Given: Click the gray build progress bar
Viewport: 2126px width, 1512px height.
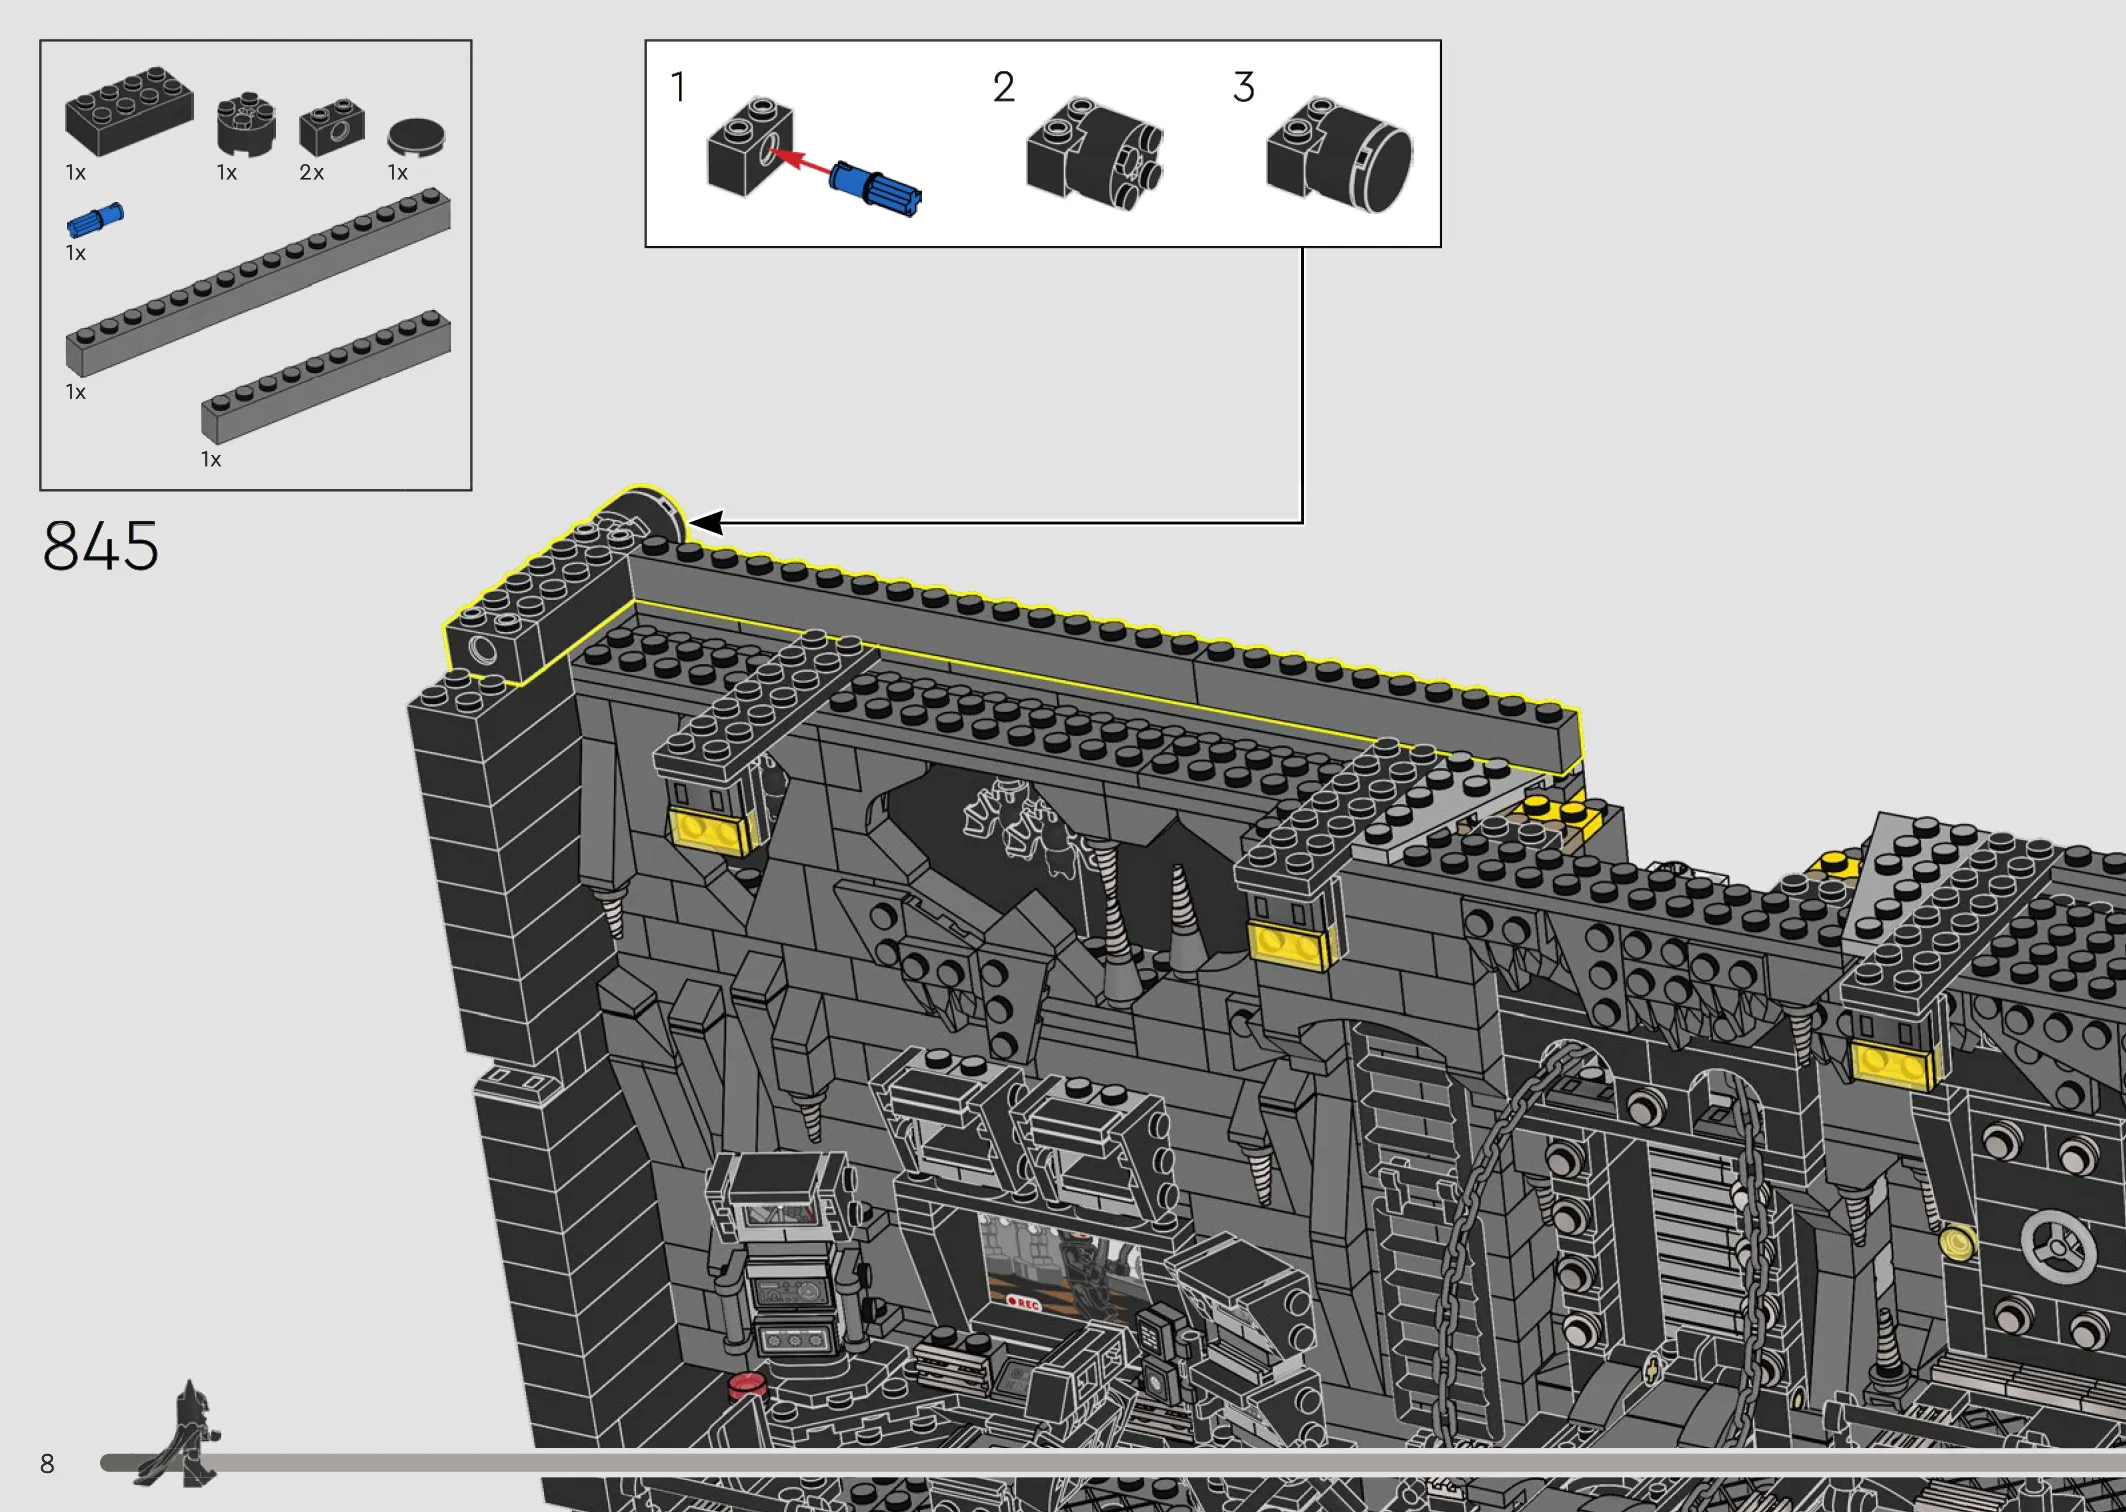Looking at the screenshot, I should [1113, 1463].
